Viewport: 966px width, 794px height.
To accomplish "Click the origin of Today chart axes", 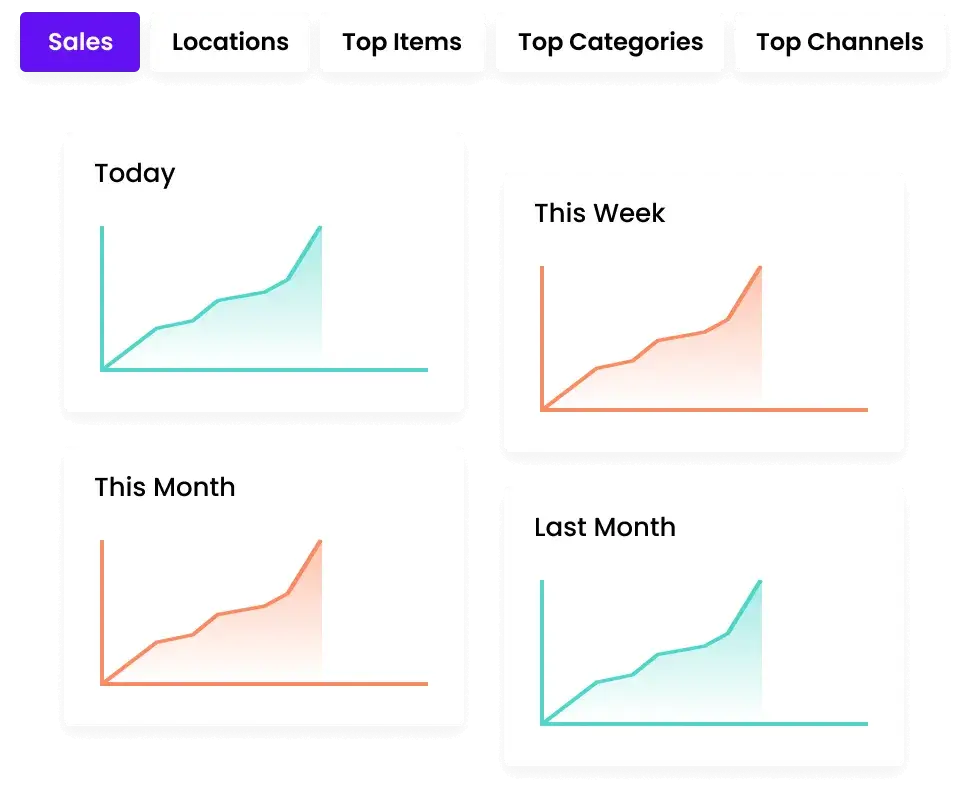I will [102, 370].
